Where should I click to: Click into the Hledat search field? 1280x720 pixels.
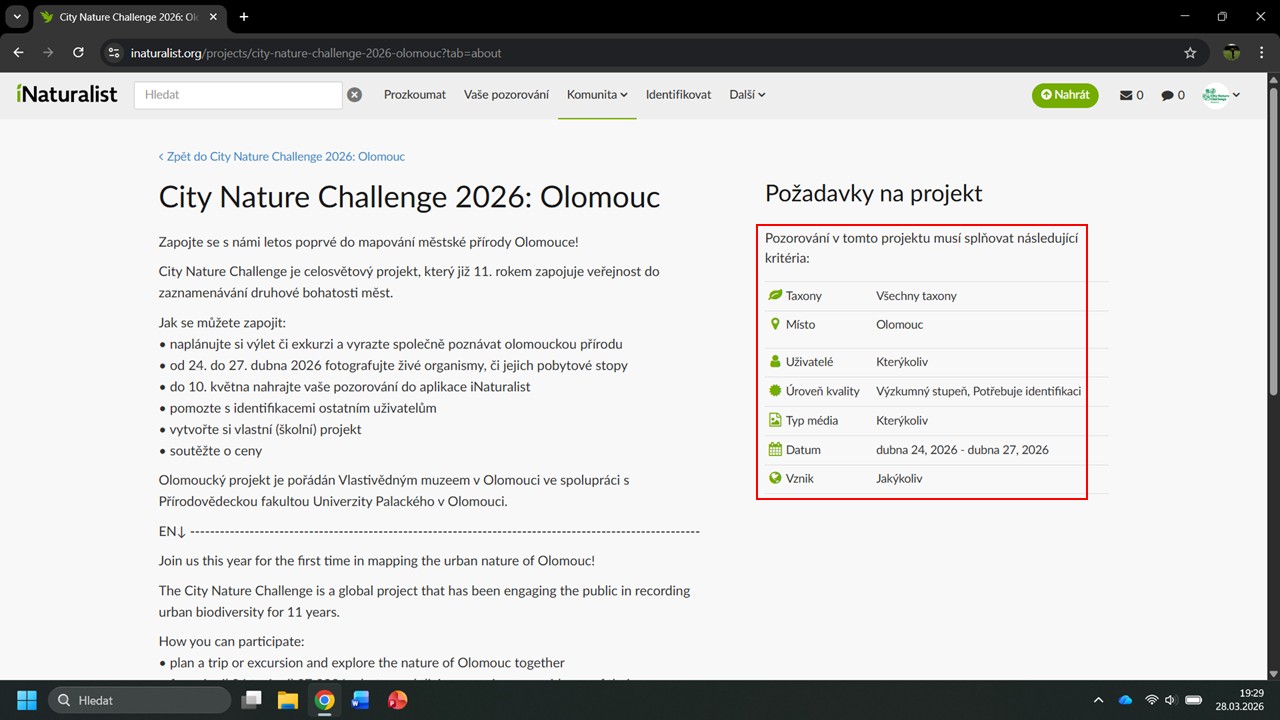[x=238, y=95]
